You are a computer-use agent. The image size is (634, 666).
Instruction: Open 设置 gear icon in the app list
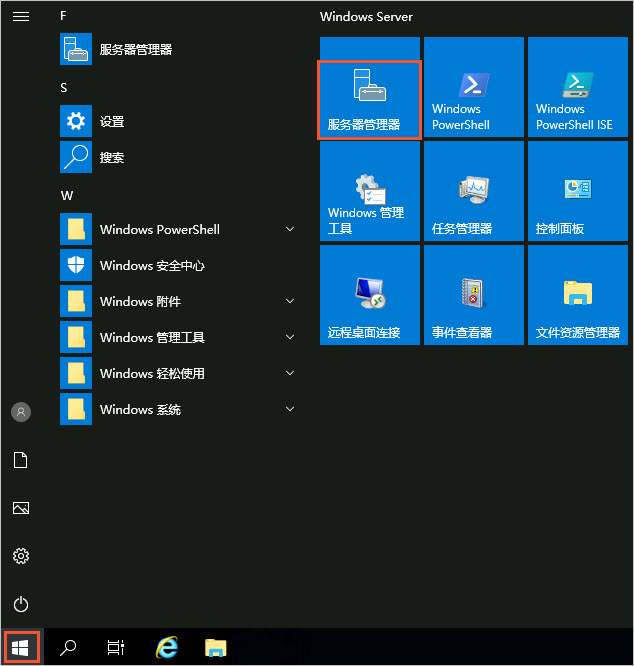(x=76, y=121)
